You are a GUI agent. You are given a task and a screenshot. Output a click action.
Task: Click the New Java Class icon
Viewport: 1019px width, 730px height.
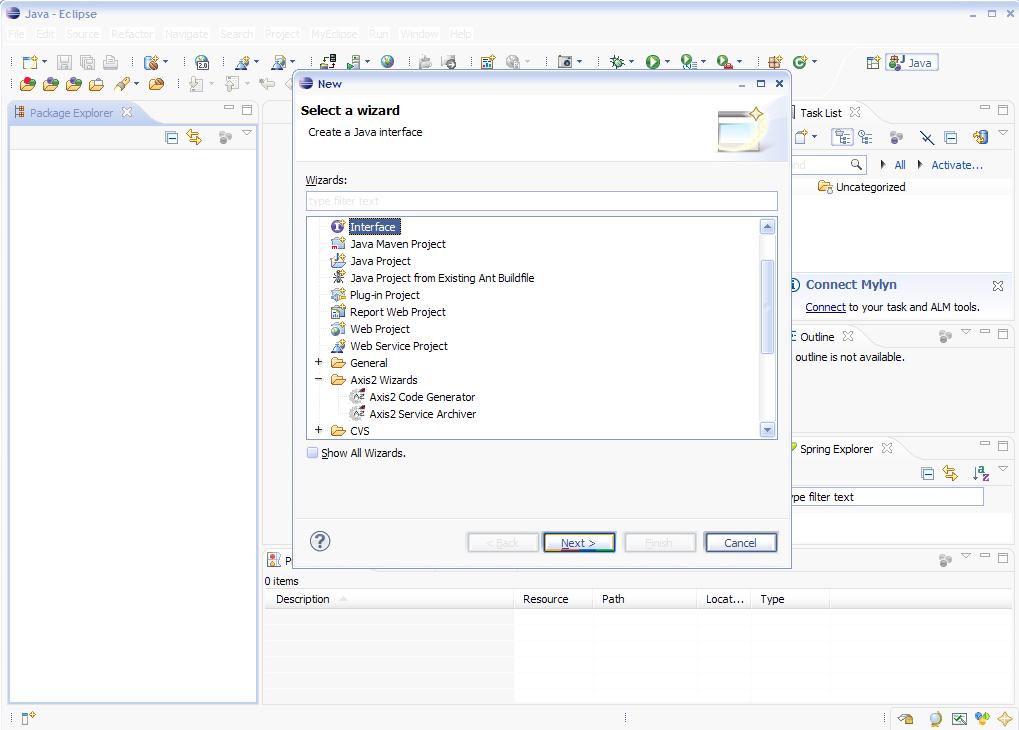(800, 62)
